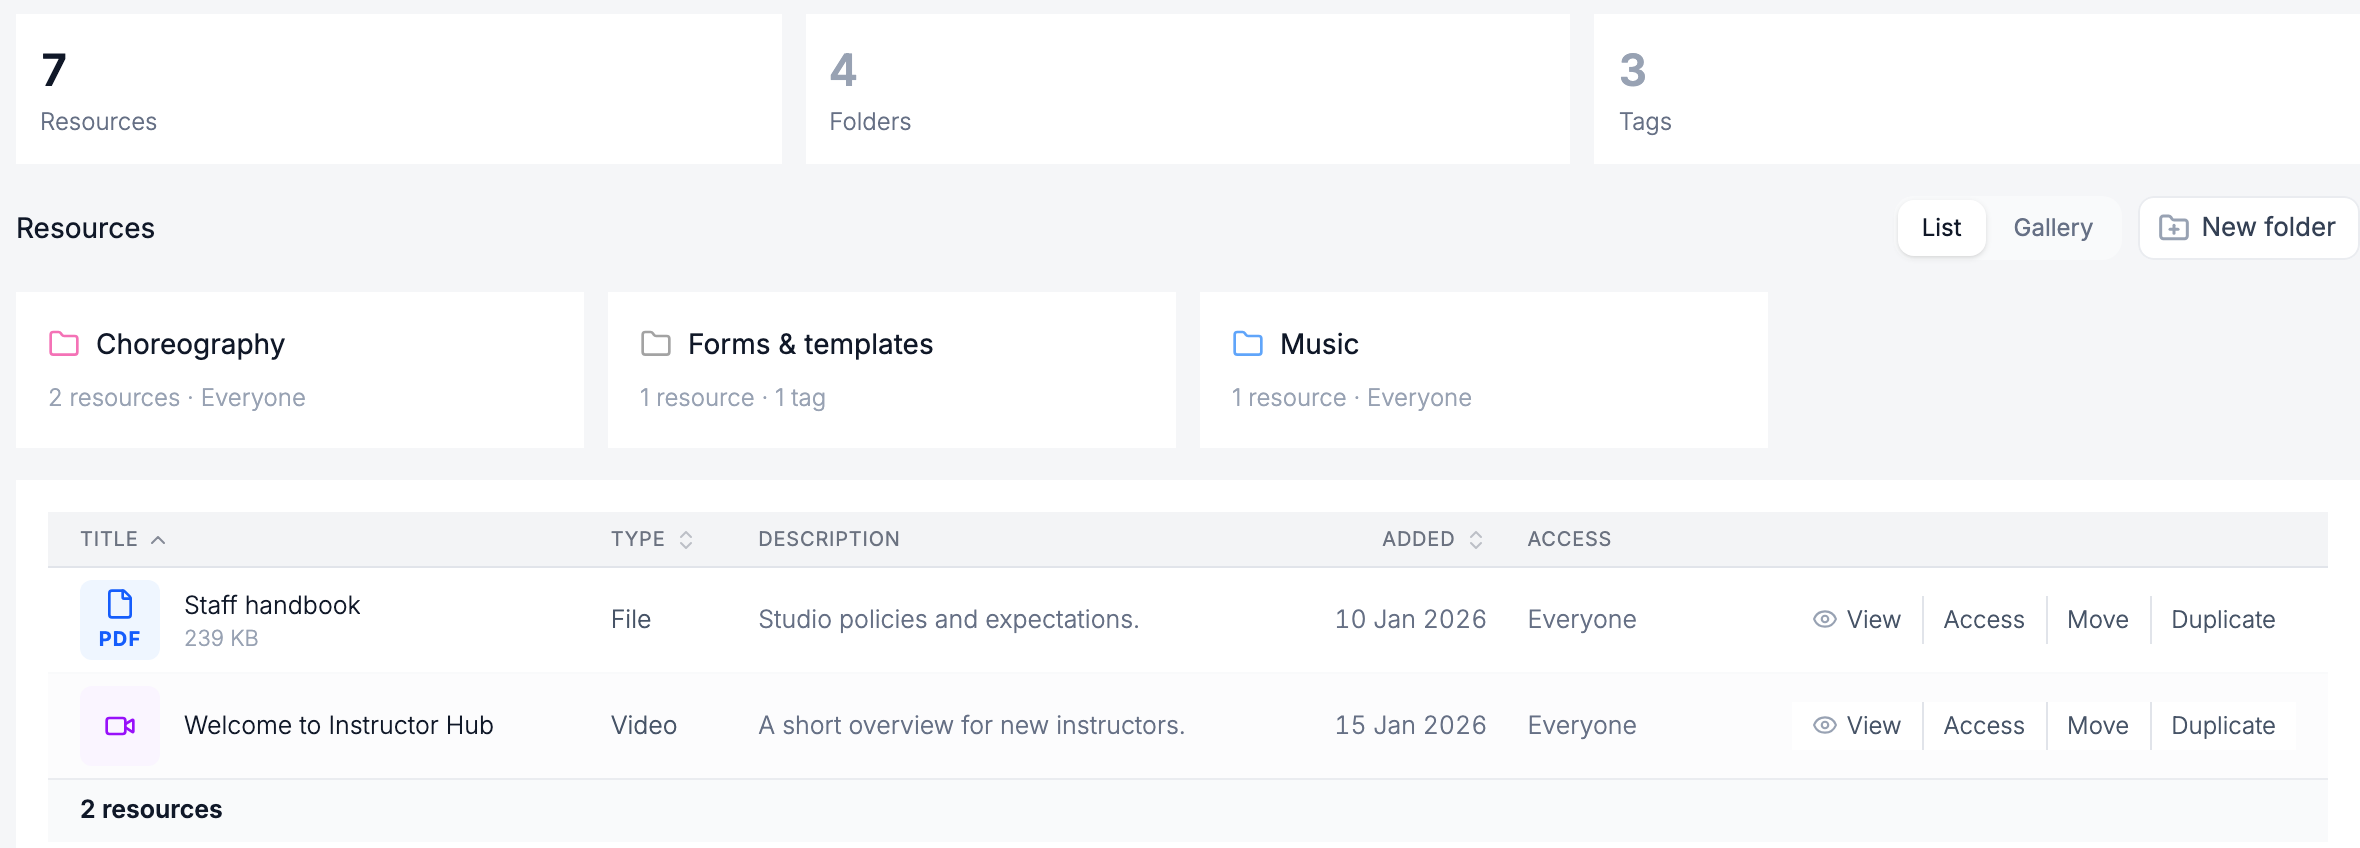Viewport: 2360px width, 848px height.
Task: Open Access settings for Staff handbook
Action: [1984, 620]
